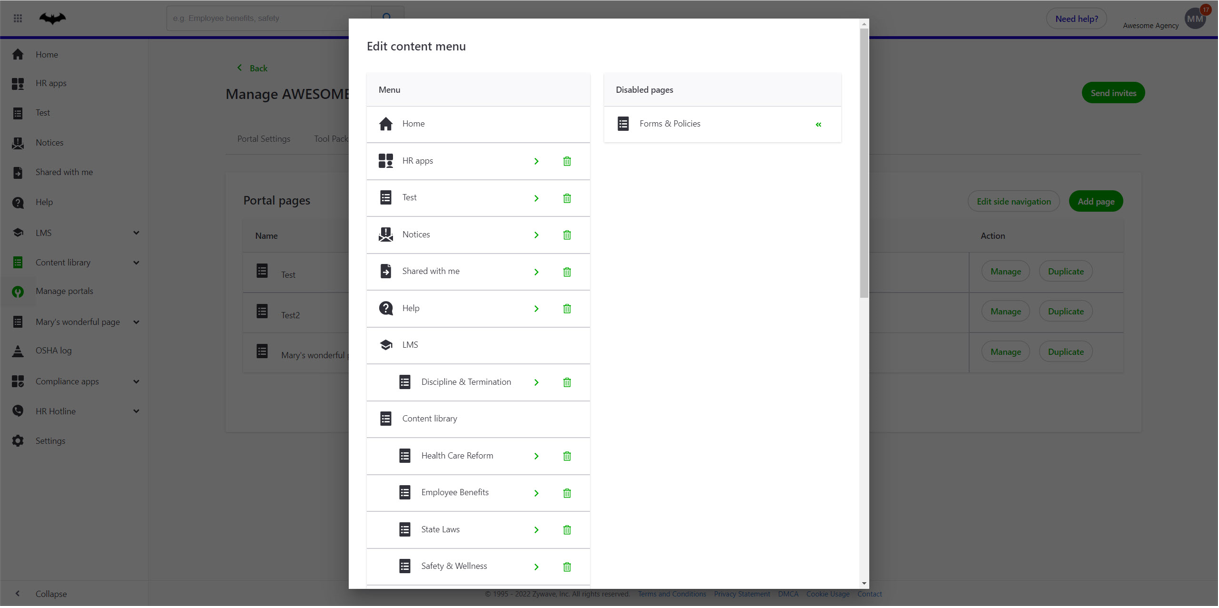The image size is (1219, 608).
Task: Delete the Test page using its trash icon
Action: pyautogui.click(x=567, y=198)
